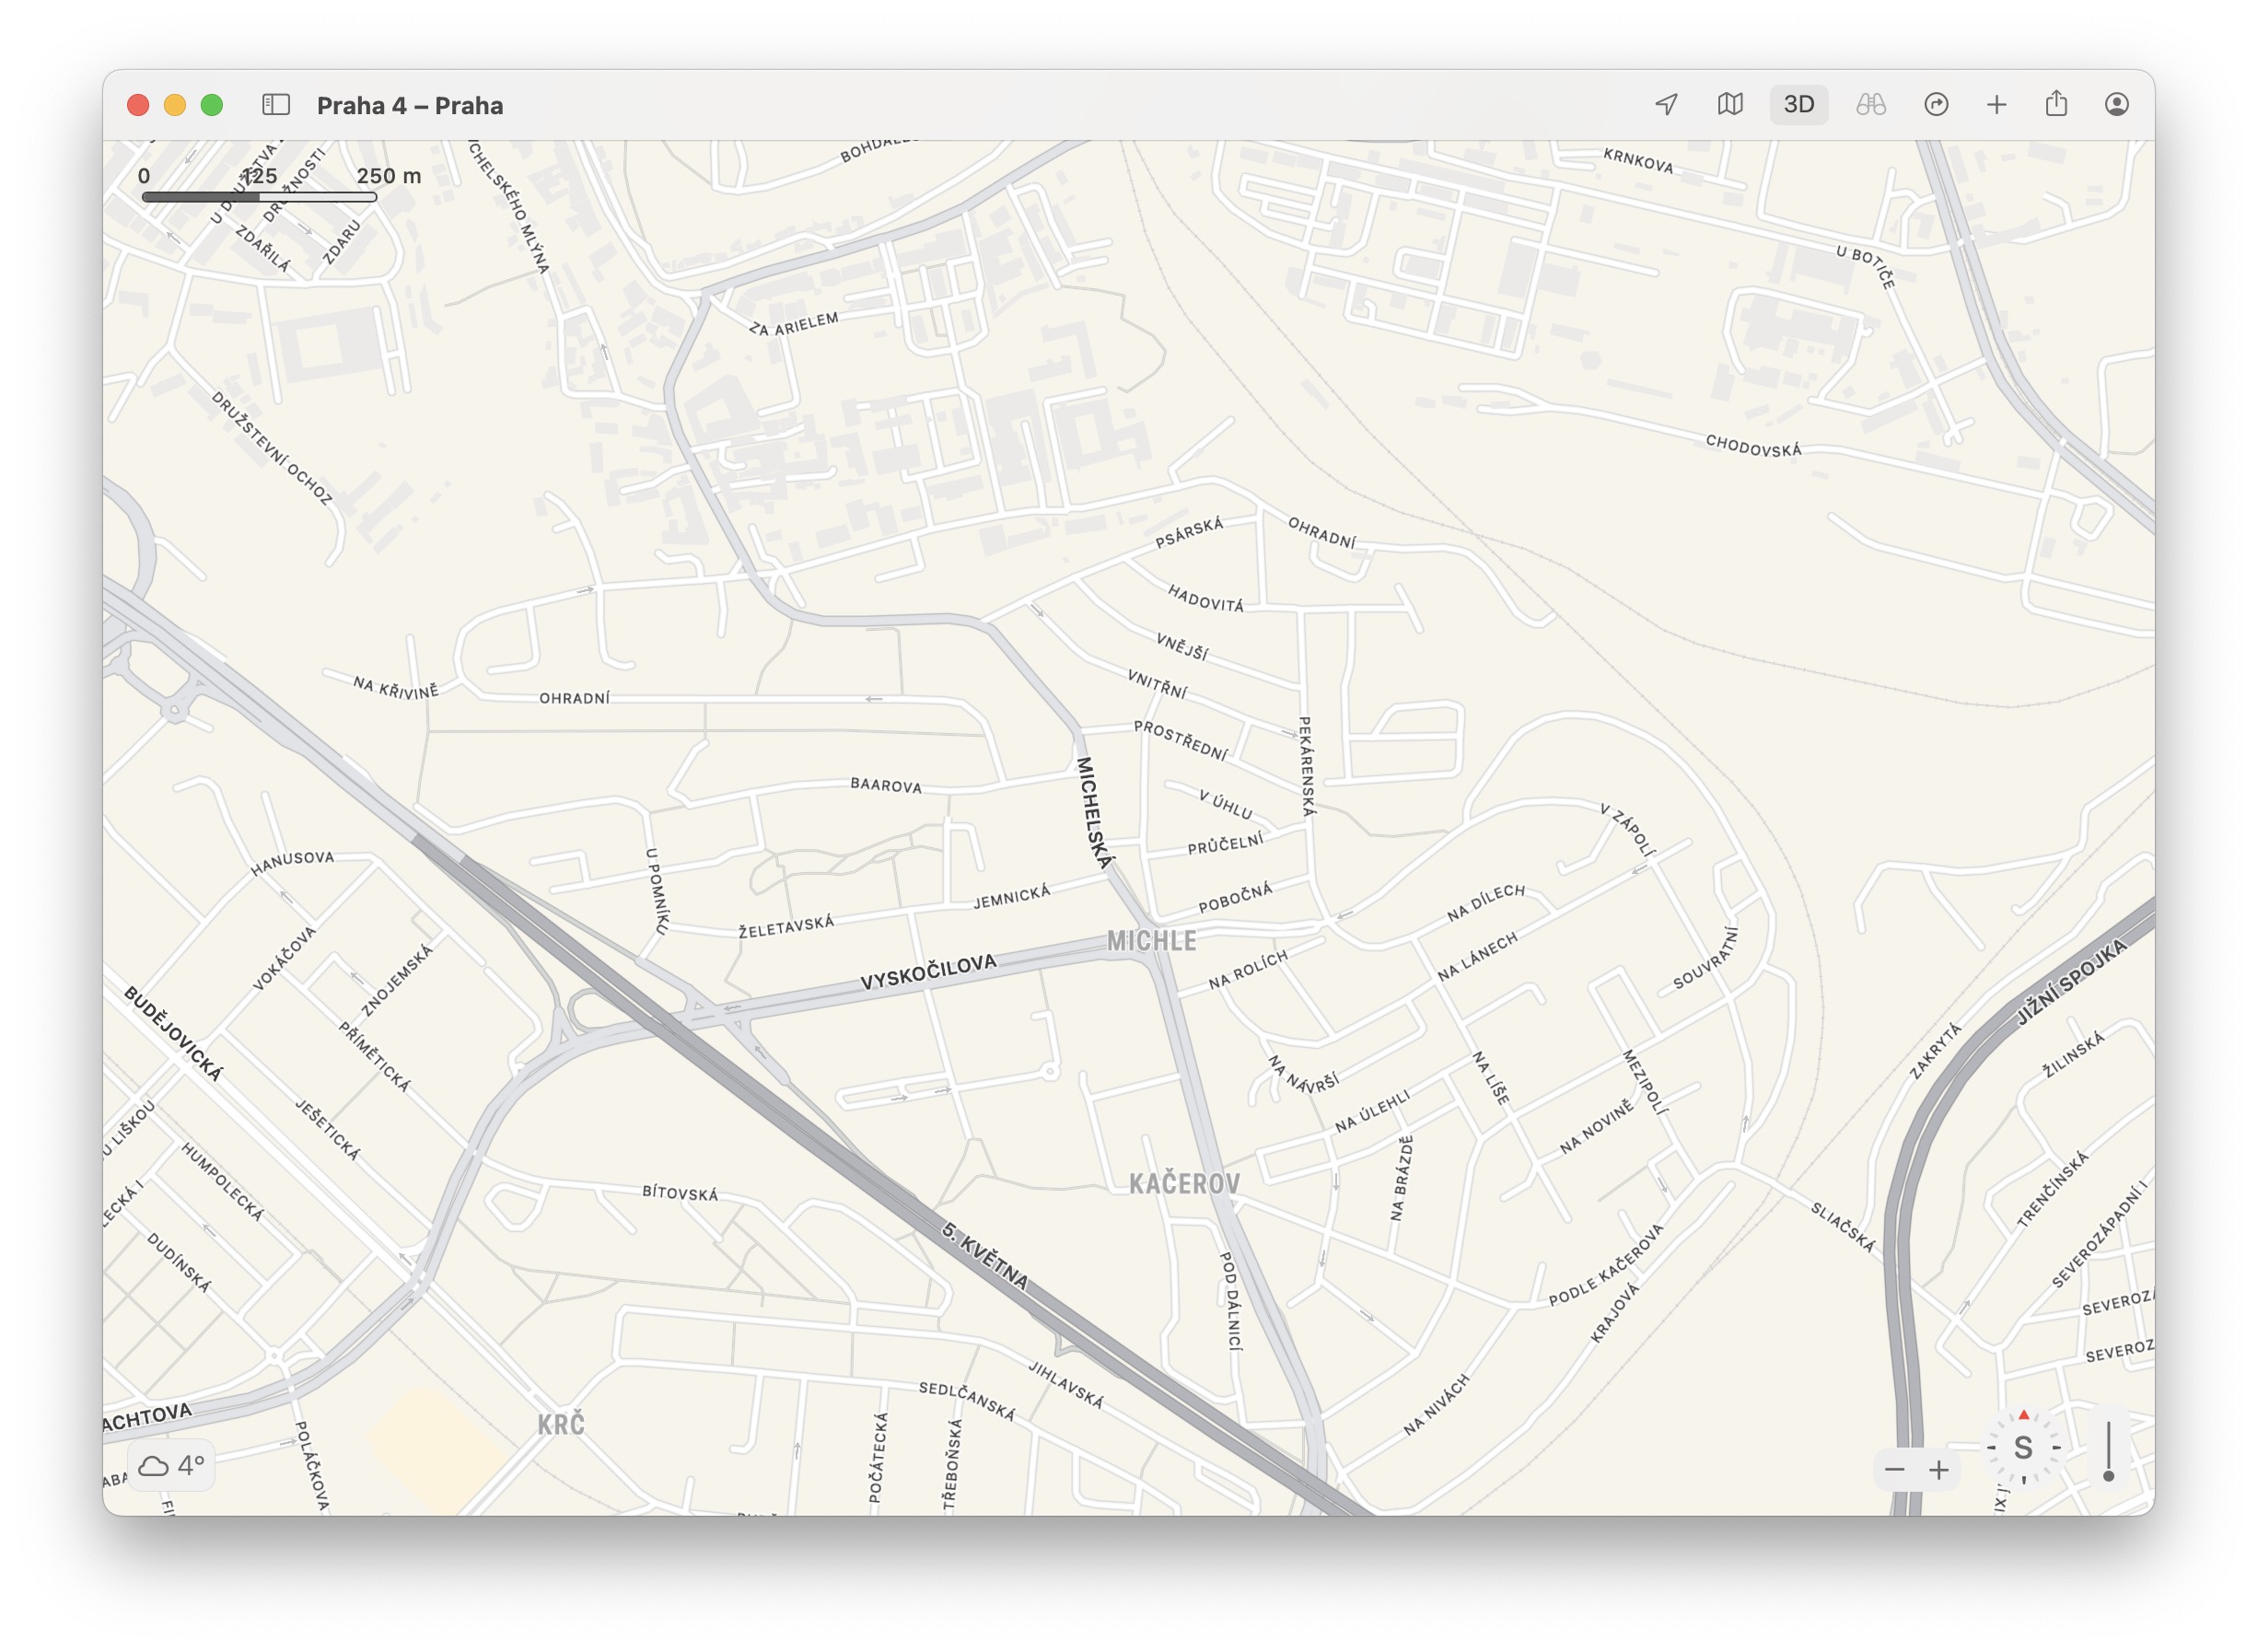The width and height of the screenshot is (2258, 1652).
Task: Click the green fullscreen window button
Action: coord(212,105)
